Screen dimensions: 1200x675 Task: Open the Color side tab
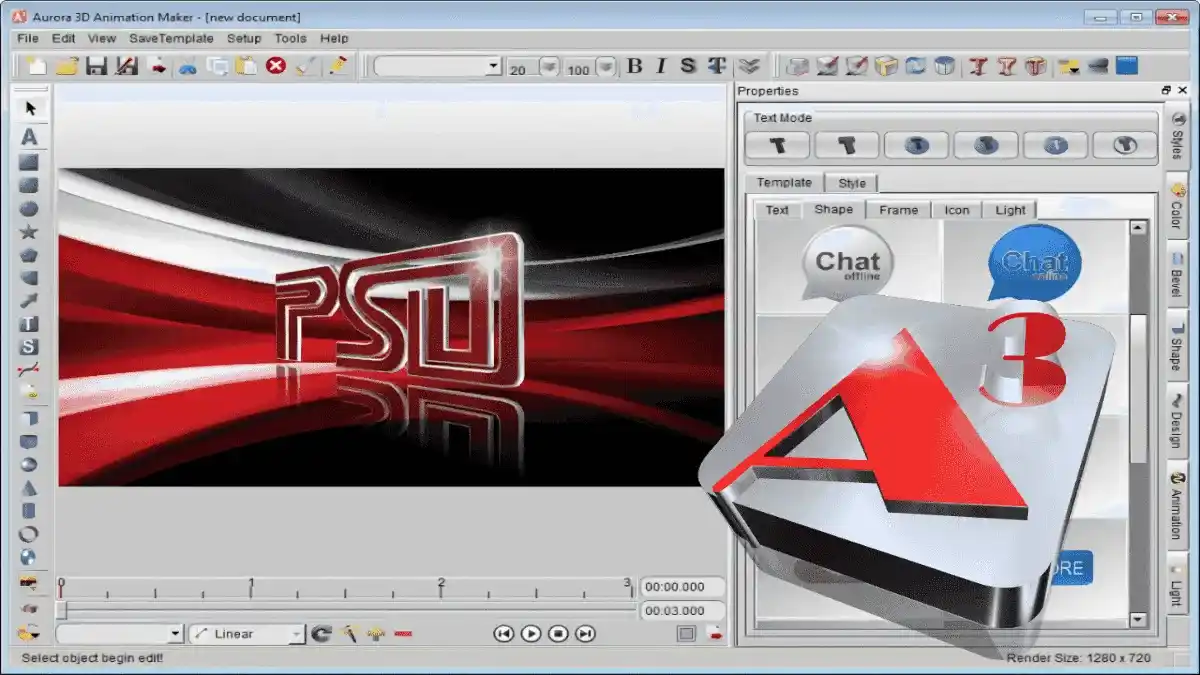coord(1176,204)
